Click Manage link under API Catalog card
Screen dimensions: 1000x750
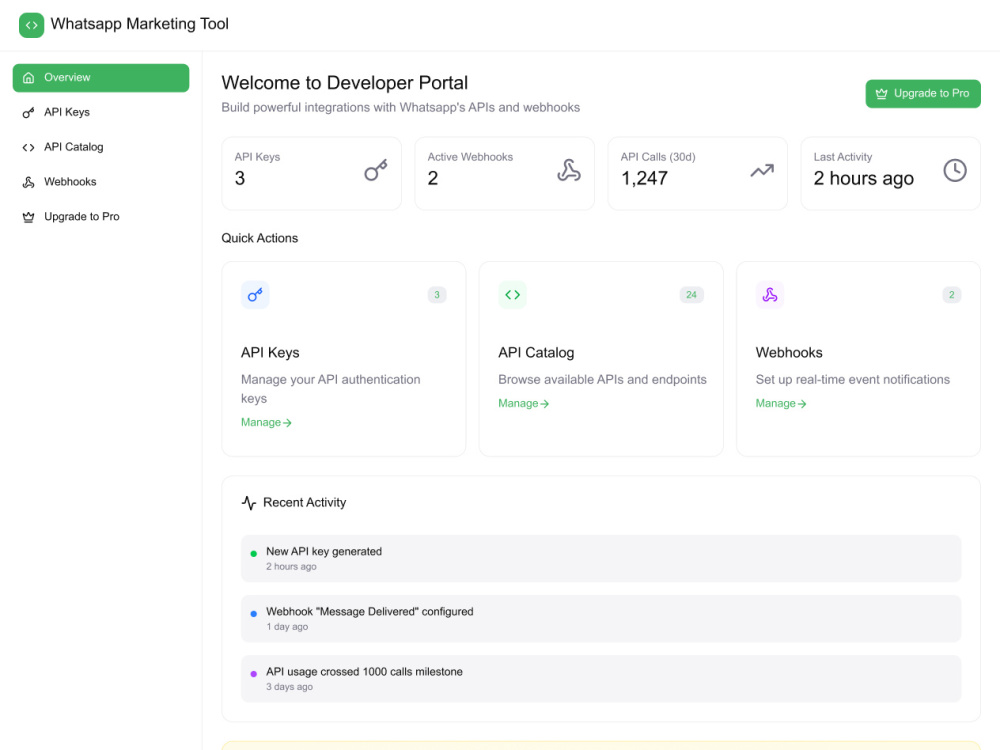tap(524, 403)
